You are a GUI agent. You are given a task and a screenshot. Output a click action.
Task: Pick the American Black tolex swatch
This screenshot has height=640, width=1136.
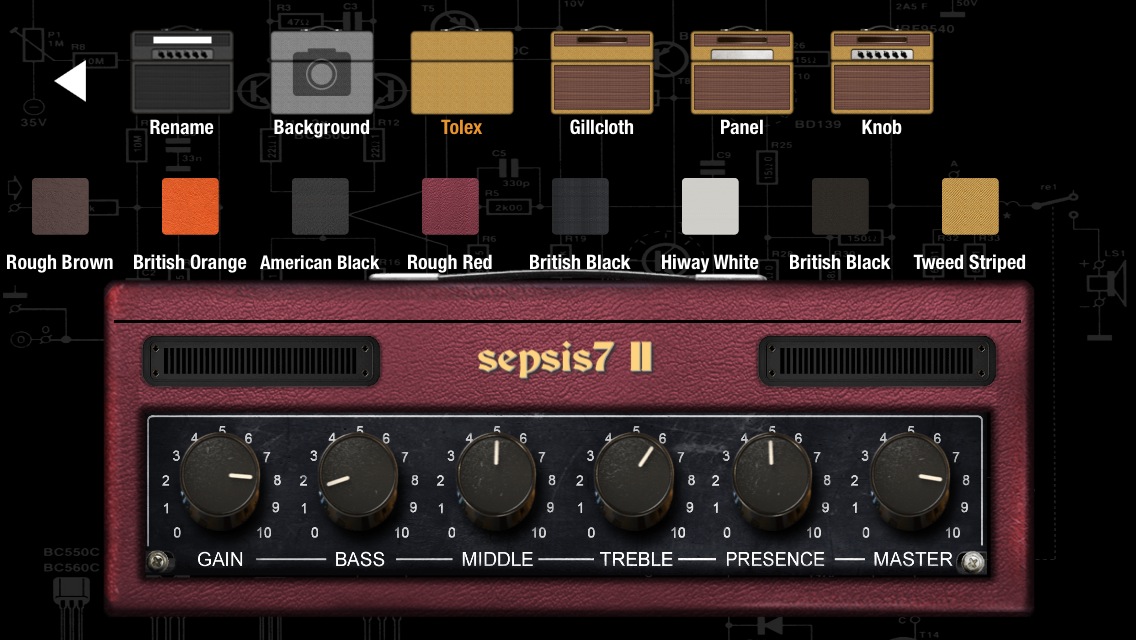click(x=320, y=206)
